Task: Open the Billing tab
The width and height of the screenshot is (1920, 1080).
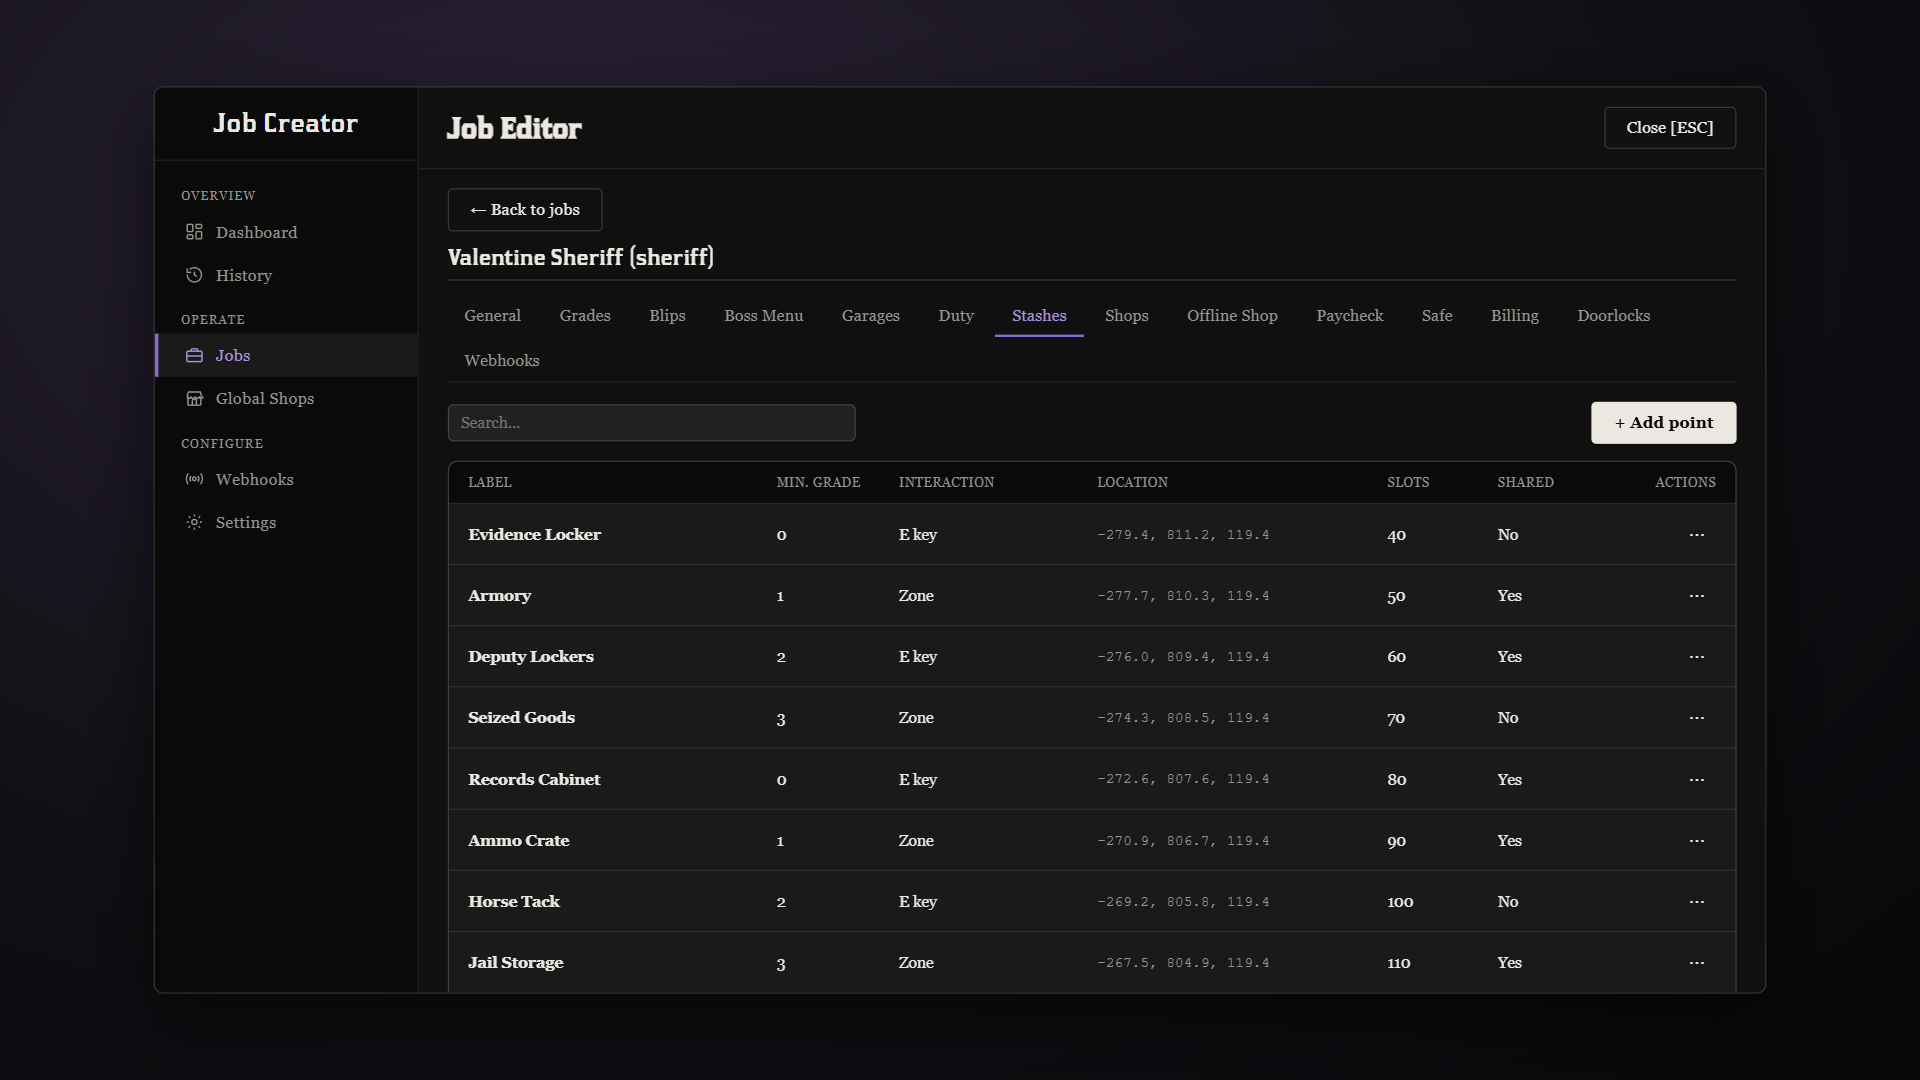Action: tap(1514, 316)
